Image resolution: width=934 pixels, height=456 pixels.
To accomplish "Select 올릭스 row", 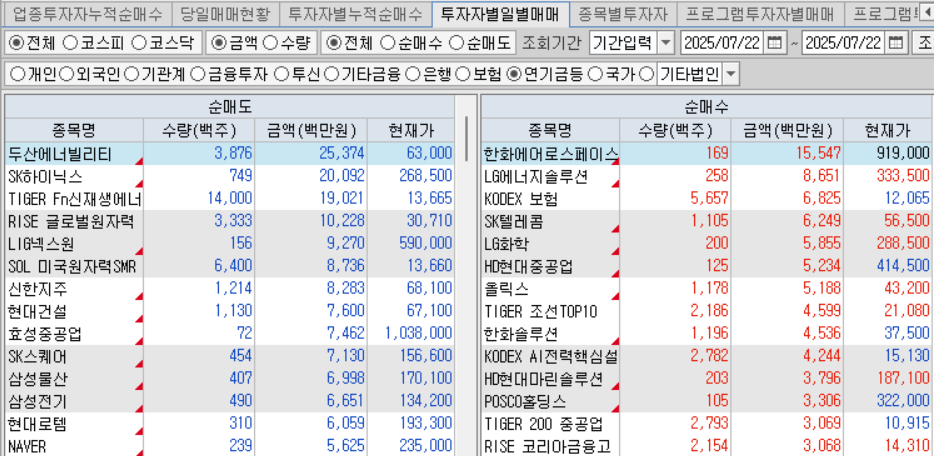I will pos(706,289).
